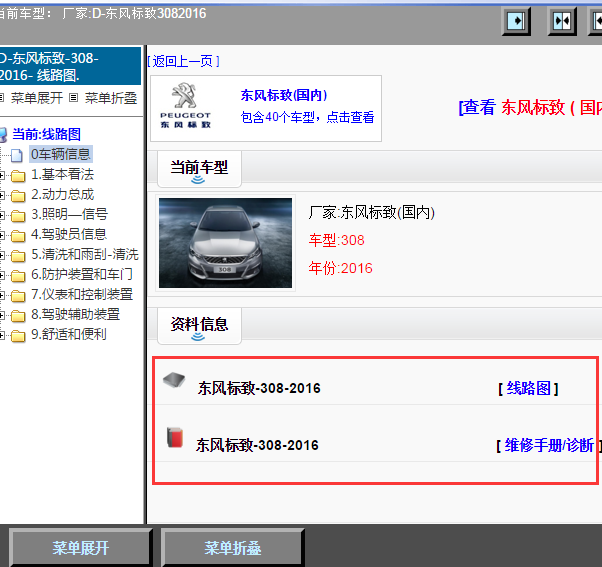Image resolution: width=602 pixels, height=567 pixels.
Task: Click the red book icon beside 维修手册 row
Action: 175,437
